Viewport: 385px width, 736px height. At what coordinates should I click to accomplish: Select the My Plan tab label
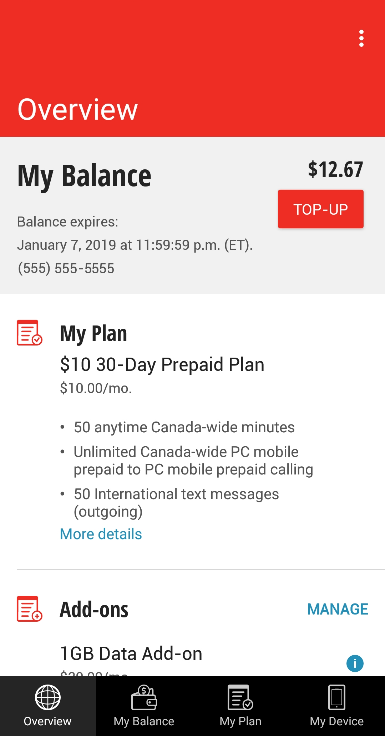[x=240, y=721]
